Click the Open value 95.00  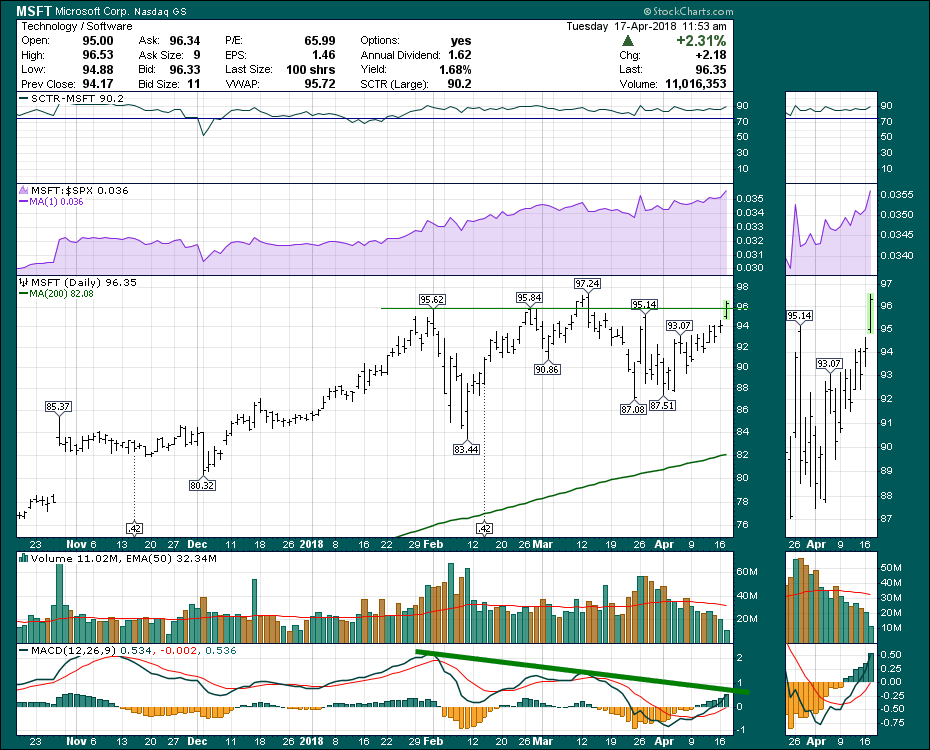coord(98,40)
